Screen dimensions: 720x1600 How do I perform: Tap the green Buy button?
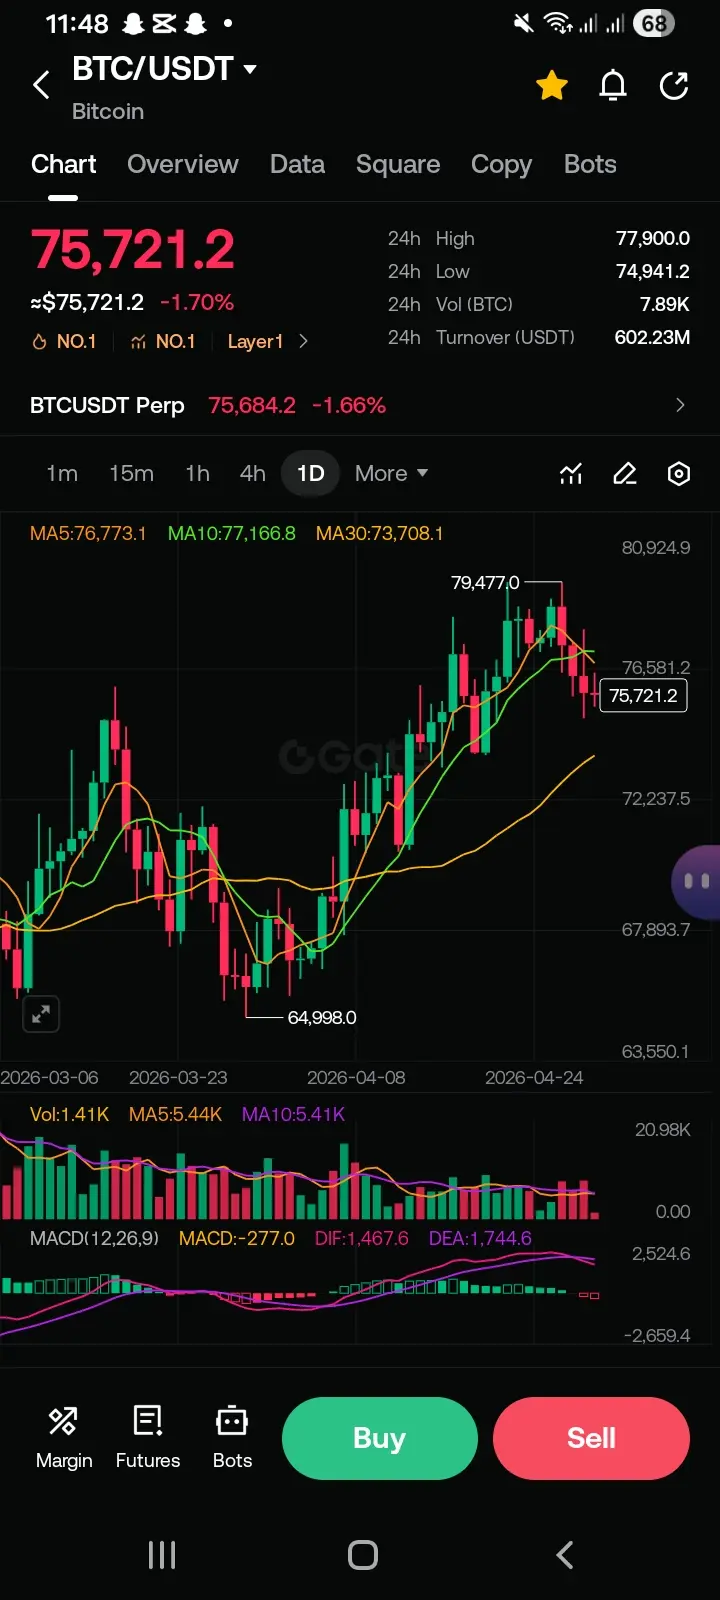point(379,1438)
